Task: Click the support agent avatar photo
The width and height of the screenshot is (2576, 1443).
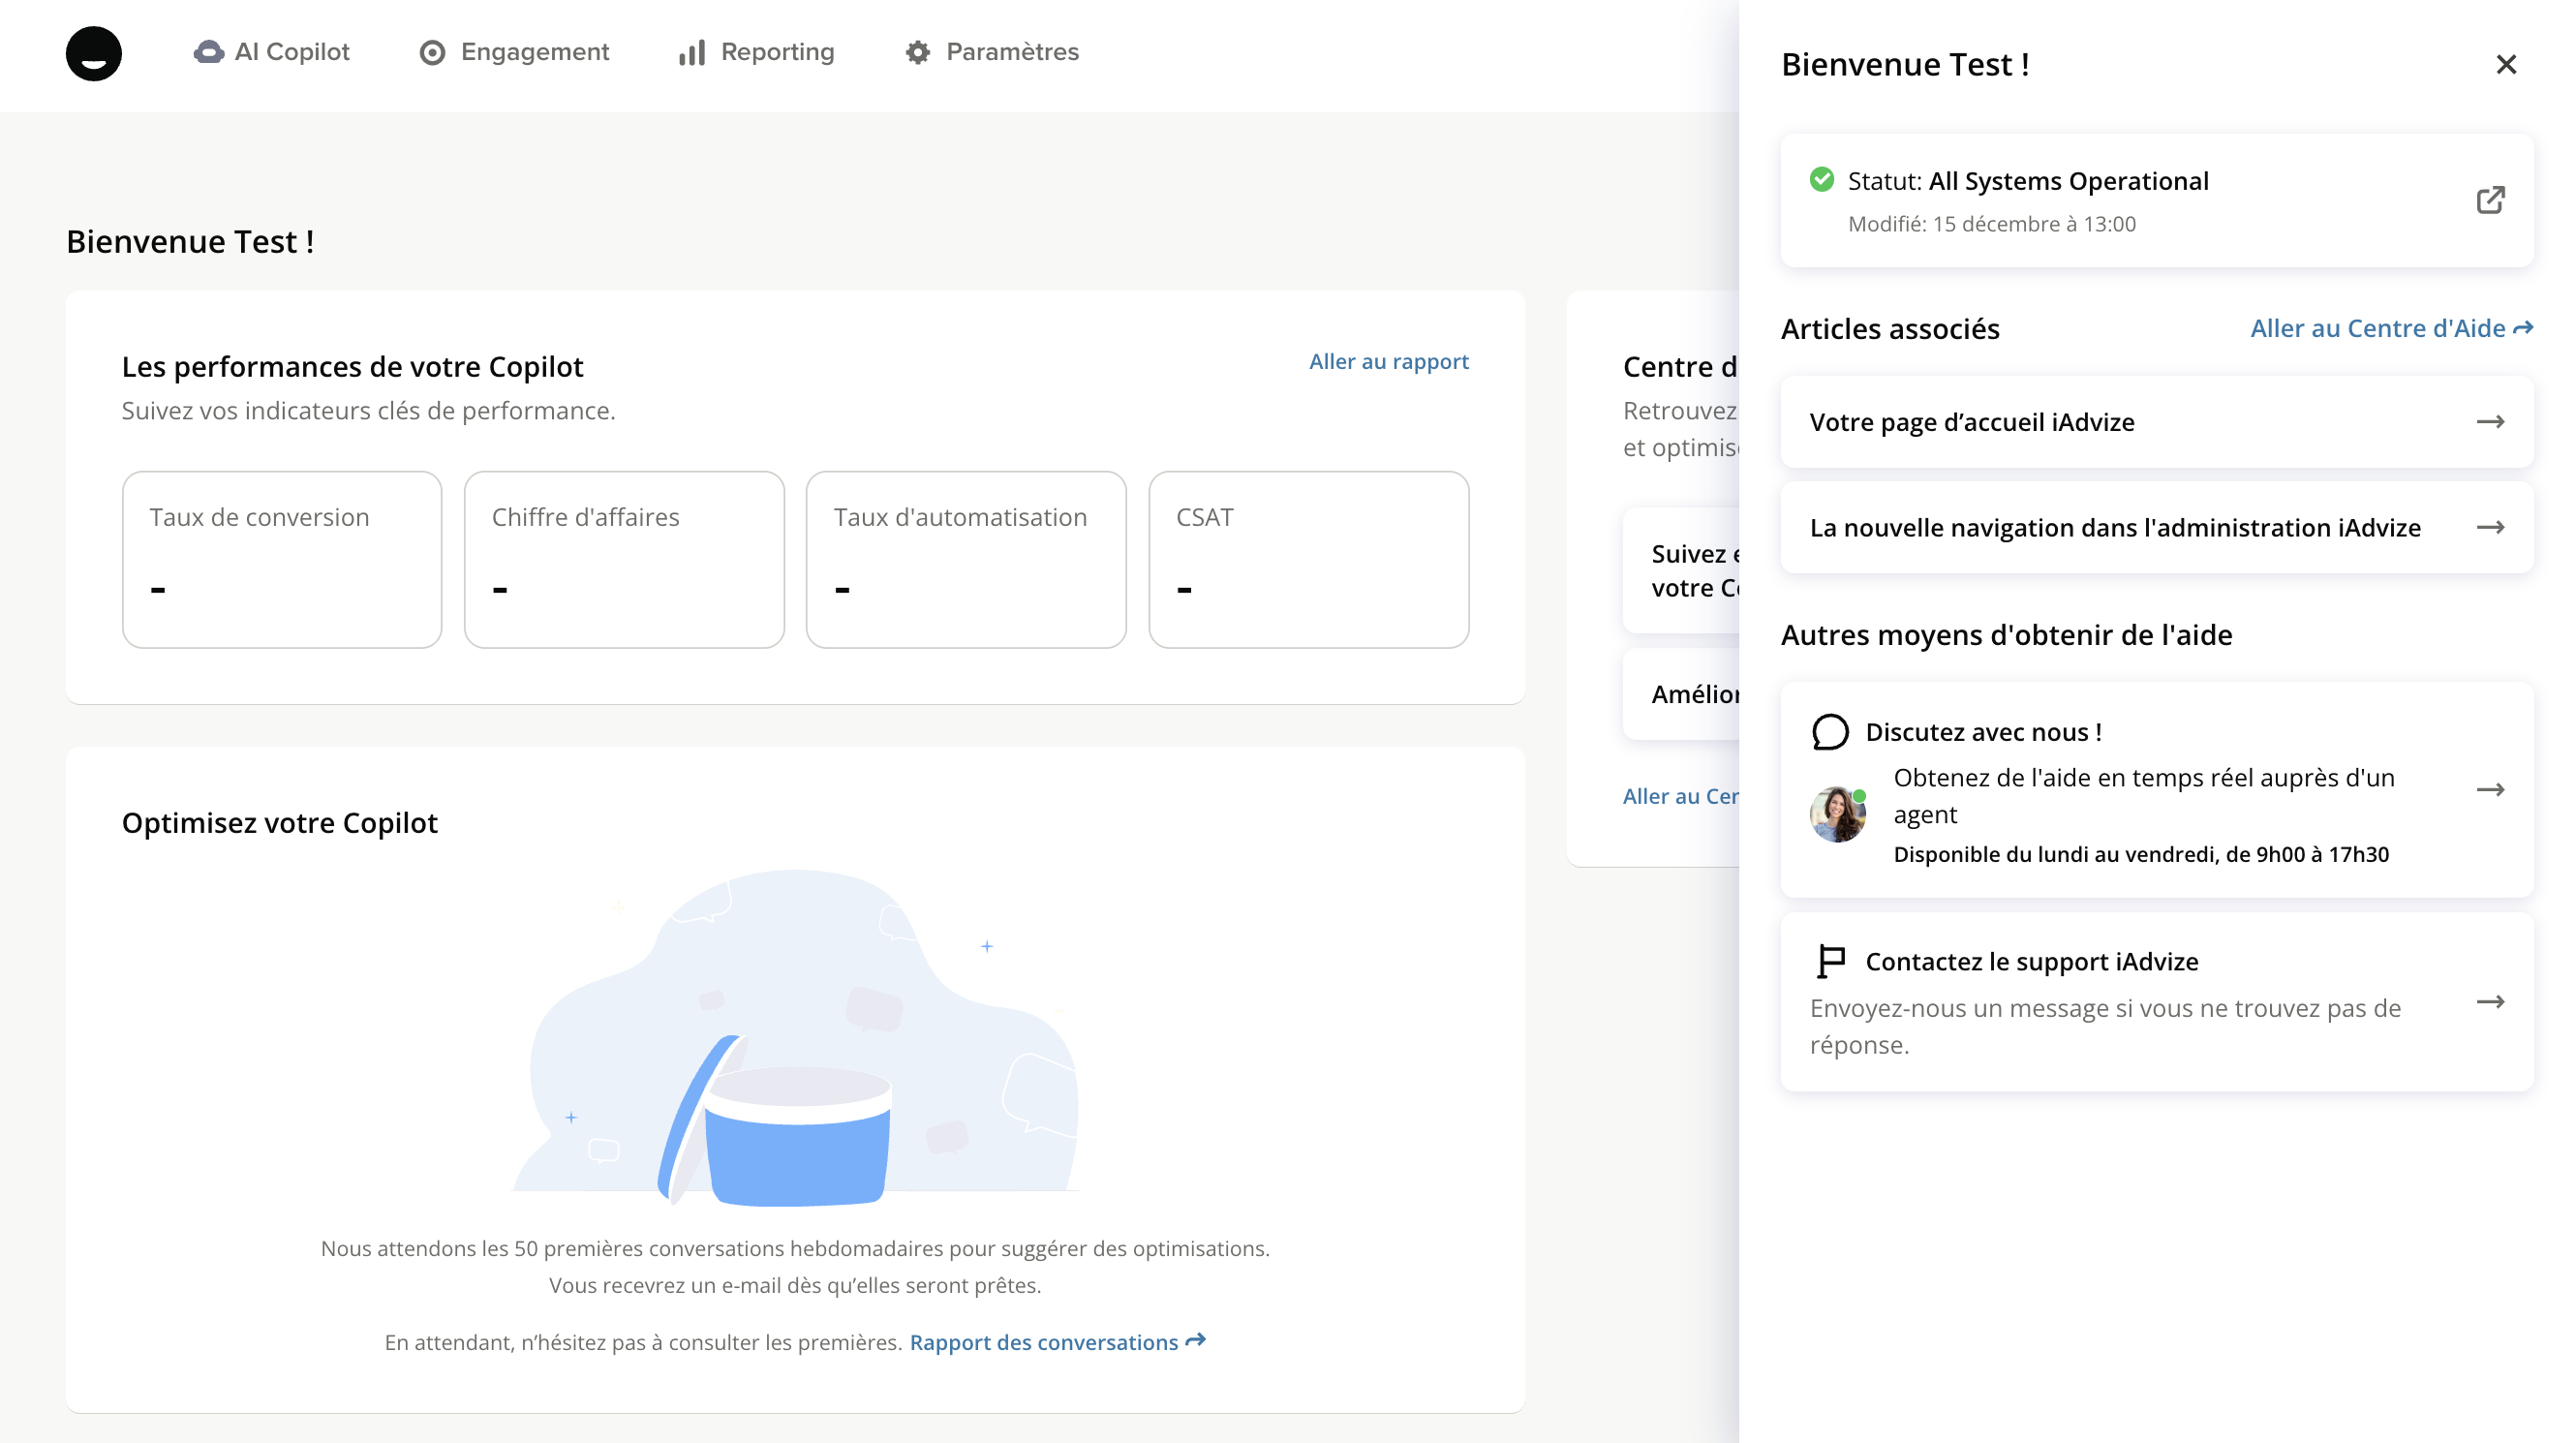Action: tap(1838, 814)
